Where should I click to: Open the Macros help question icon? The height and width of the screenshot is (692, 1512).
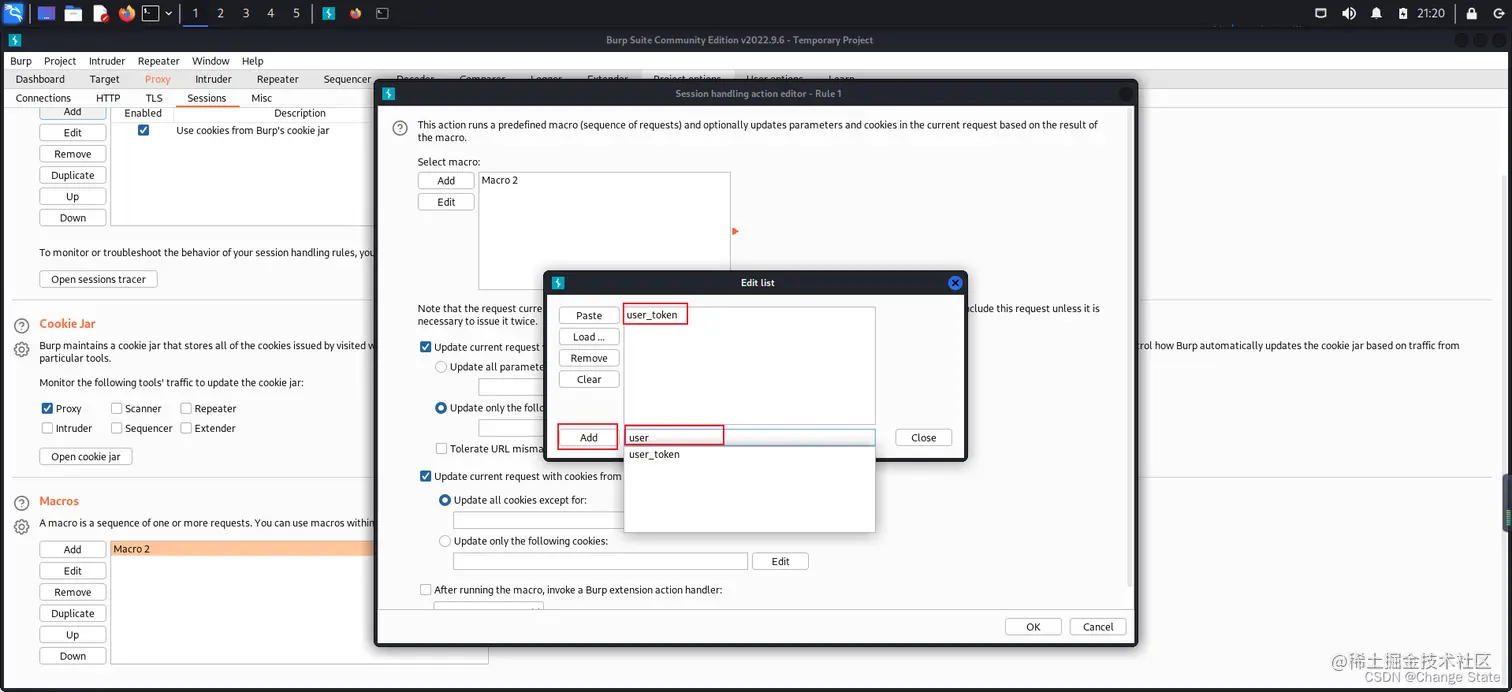(21, 504)
